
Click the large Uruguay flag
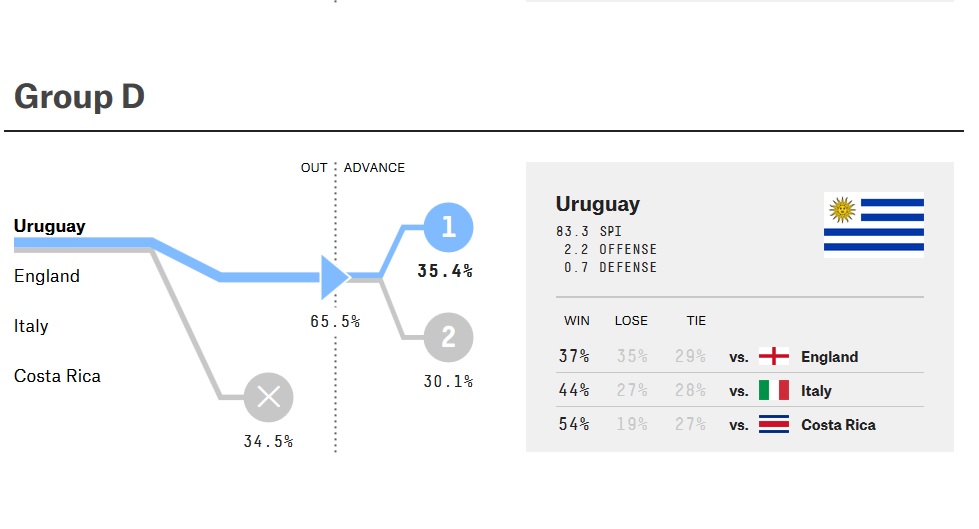point(873,225)
